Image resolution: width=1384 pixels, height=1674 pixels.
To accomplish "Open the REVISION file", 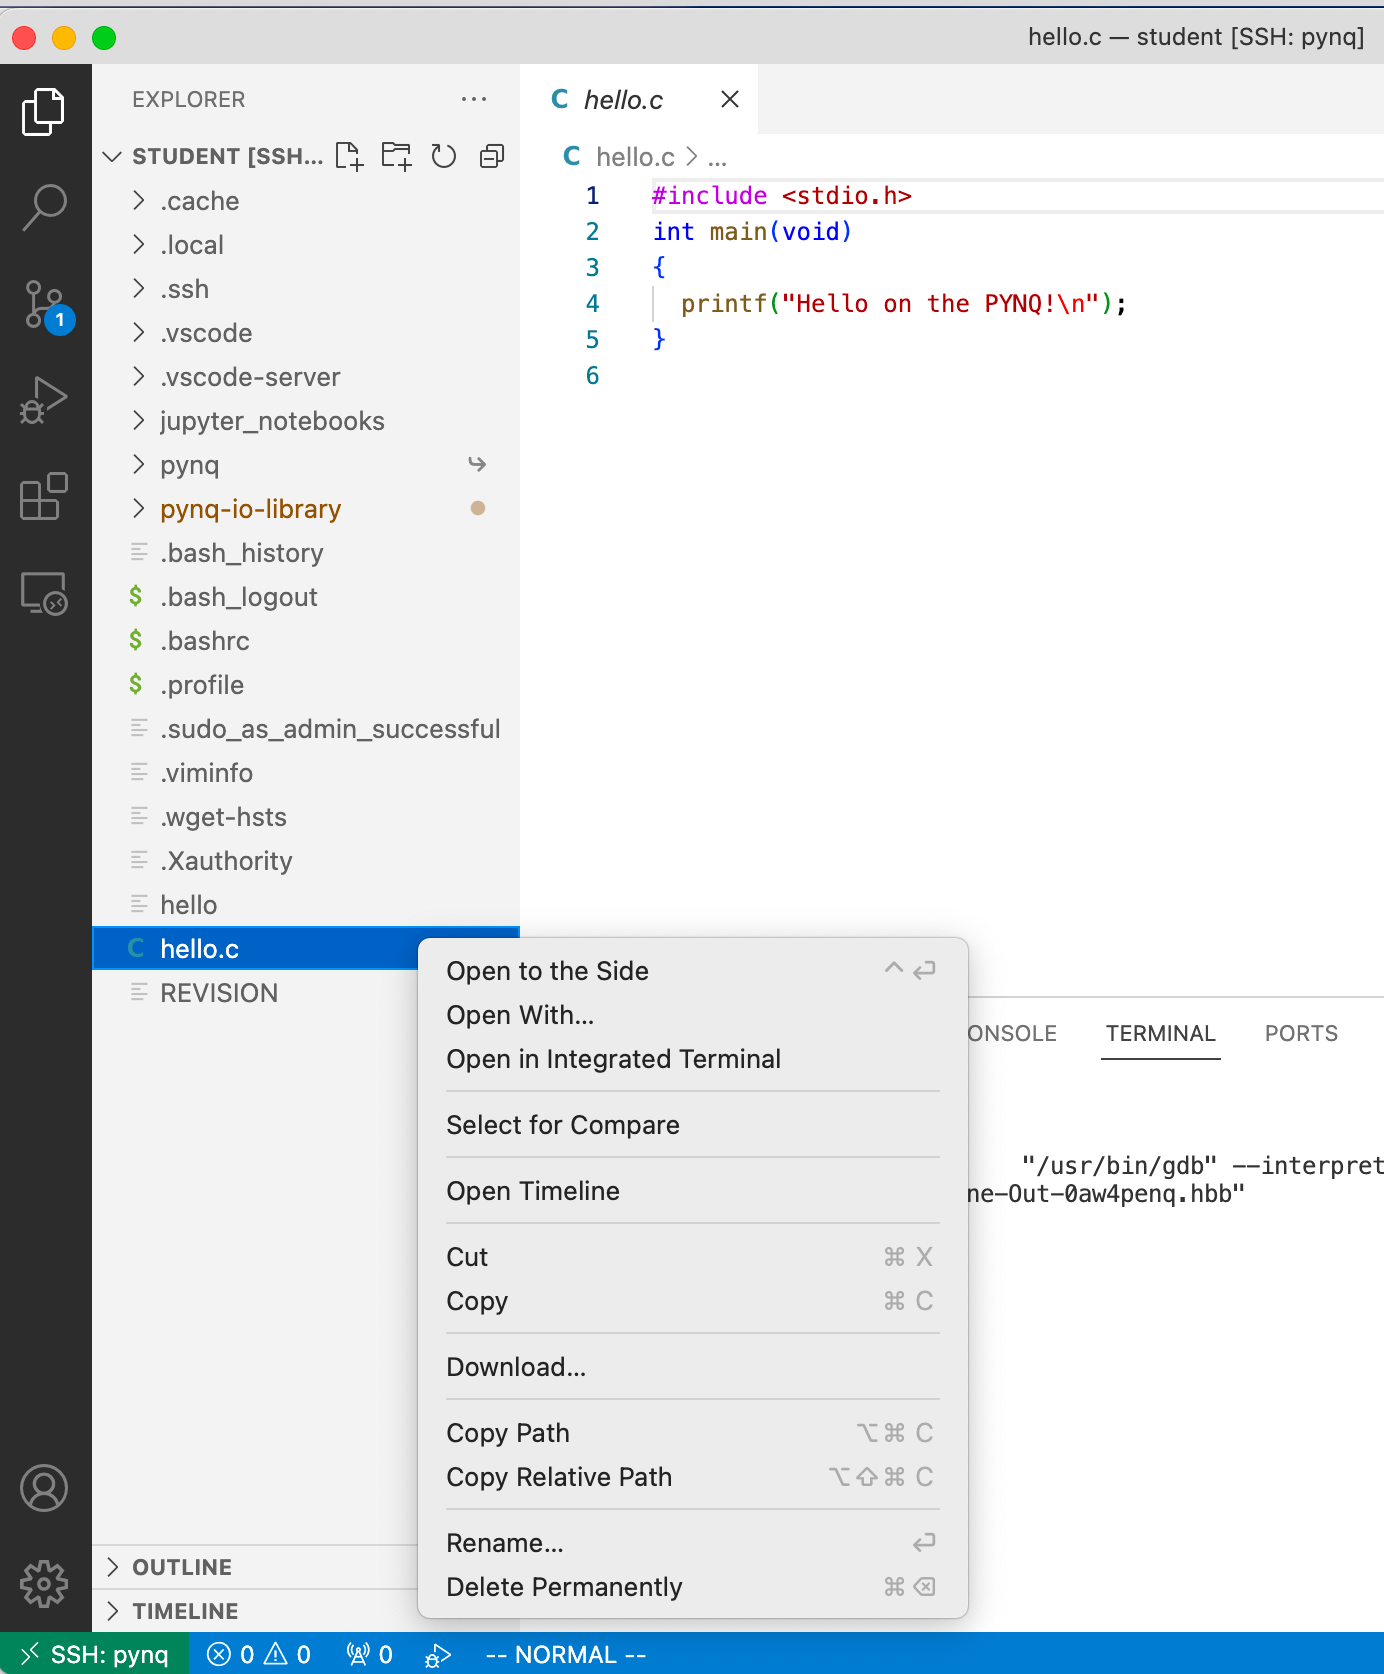I will tap(255, 993).
